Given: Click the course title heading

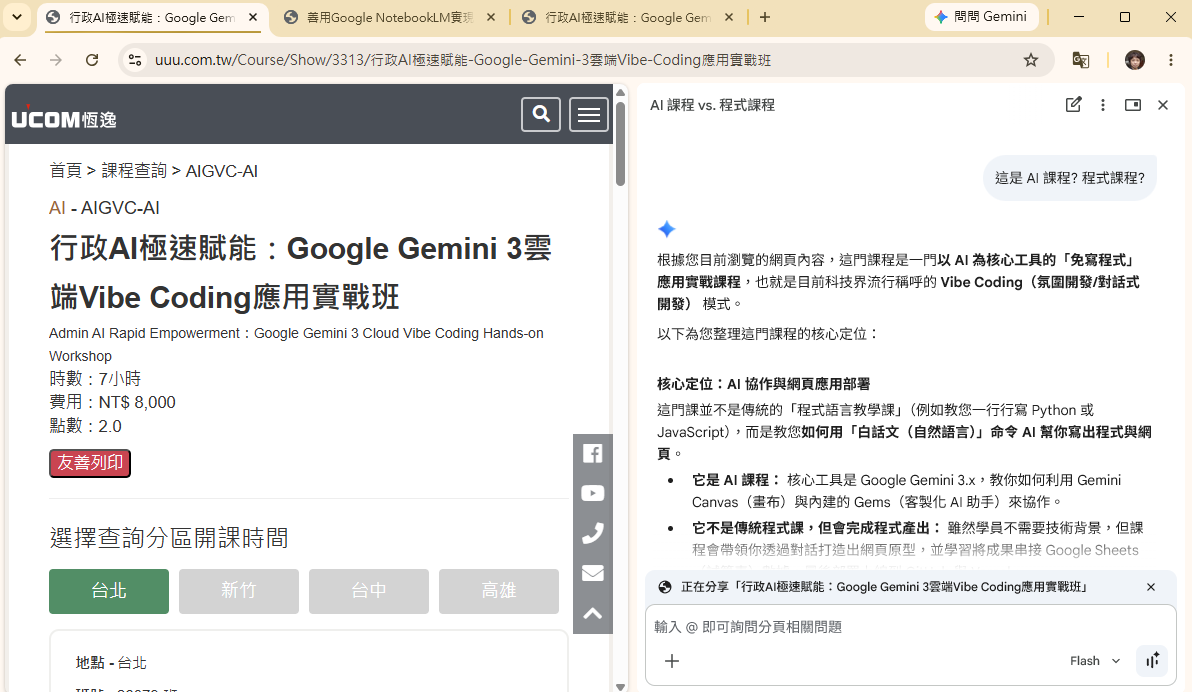Looking at the screenshot, I should pos(301,272).
